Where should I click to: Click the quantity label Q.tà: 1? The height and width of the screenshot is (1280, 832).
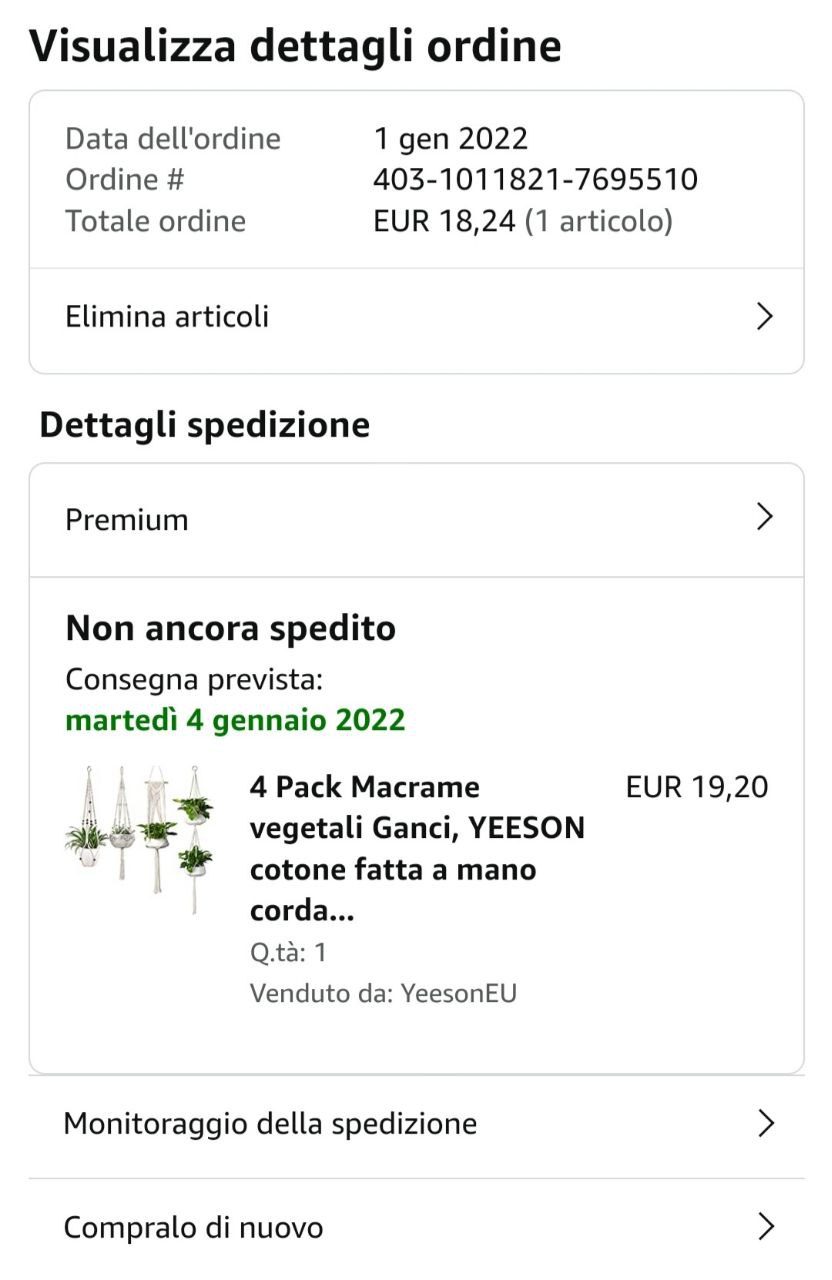(x=288, y=952)
